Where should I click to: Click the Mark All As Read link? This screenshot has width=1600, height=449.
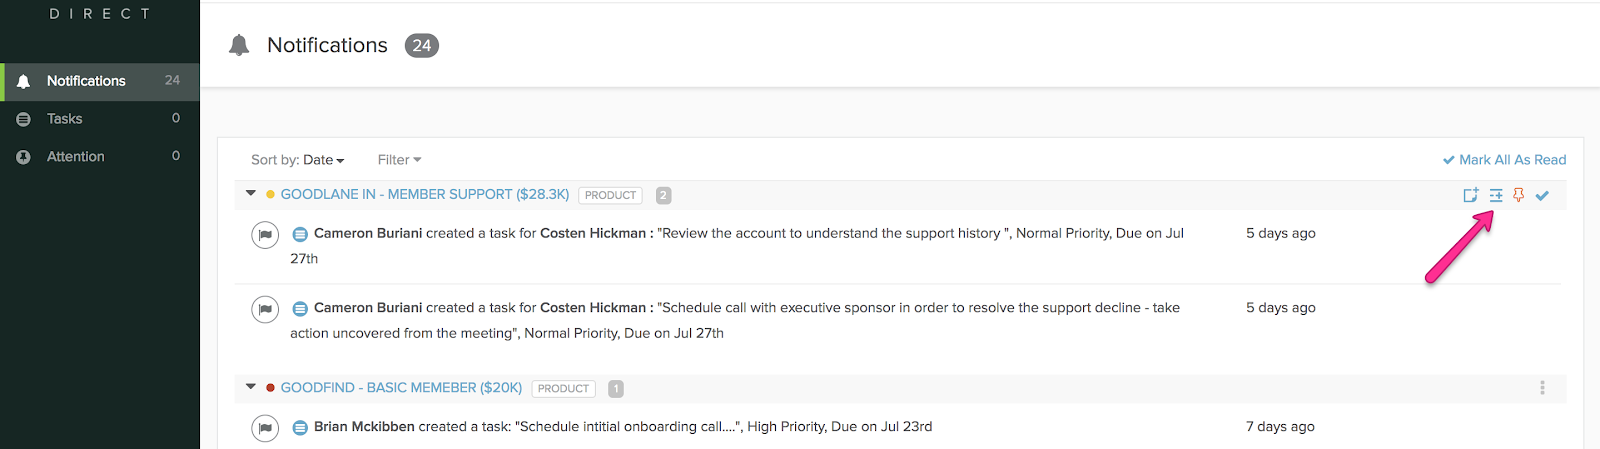tap(1504, 160)
